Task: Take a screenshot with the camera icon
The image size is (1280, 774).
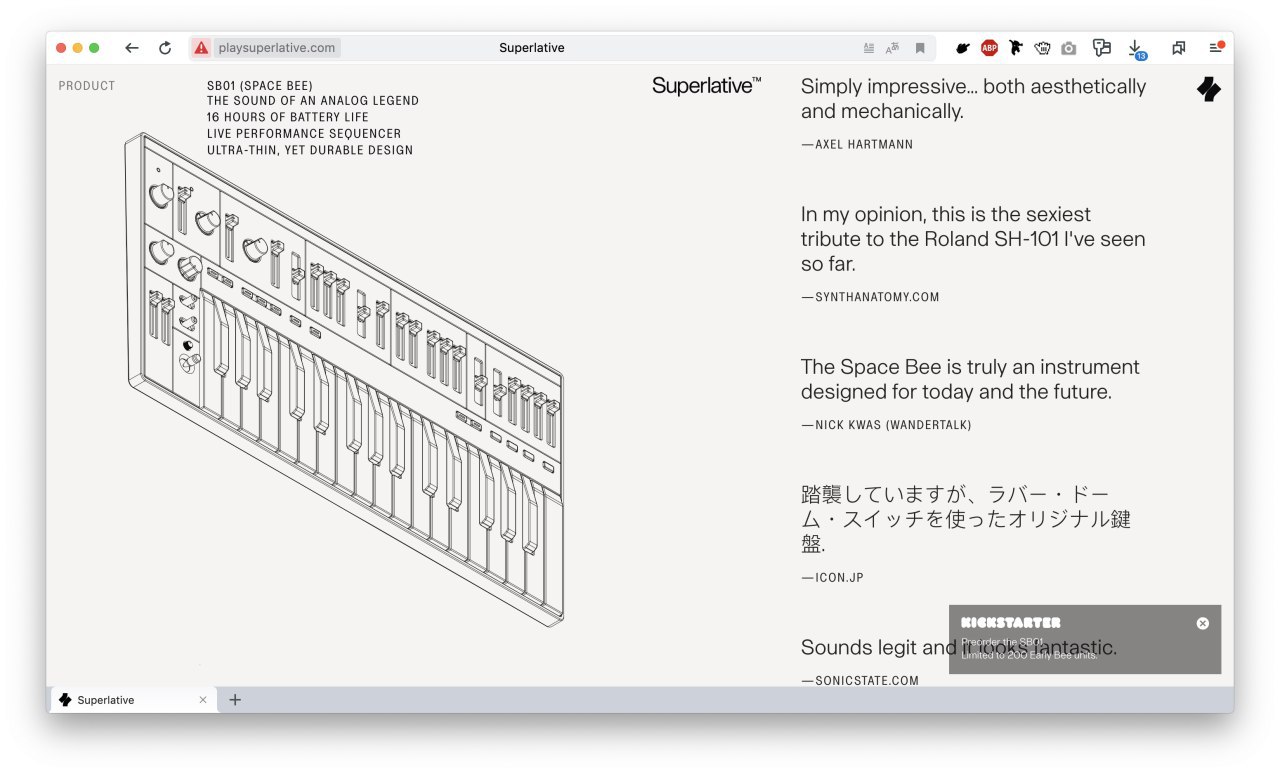Action: pyautogui.click(x=1069, y=48)
